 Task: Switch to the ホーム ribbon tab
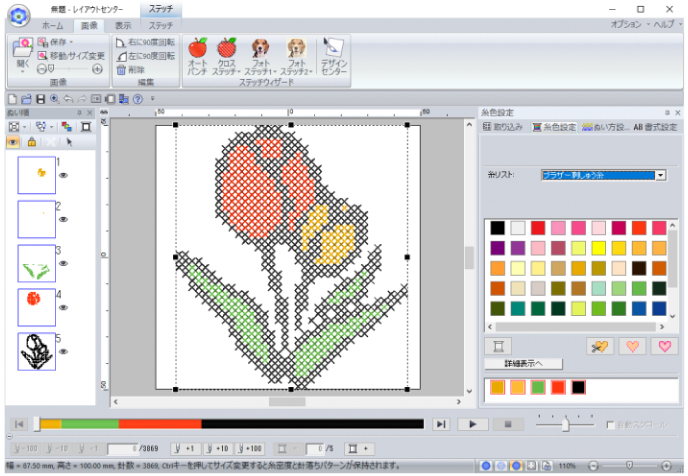[53, 26]
